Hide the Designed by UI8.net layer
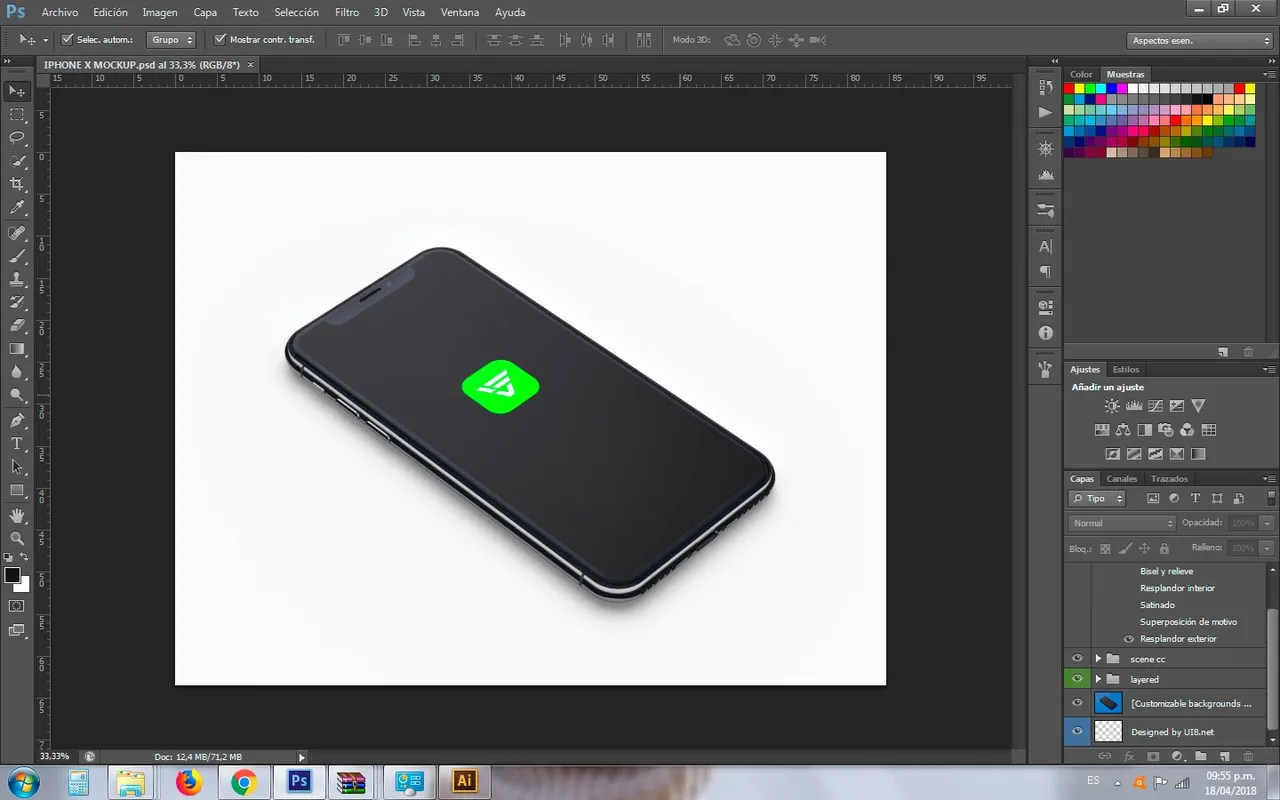Viewport: 1280px width, 800px height. pyautogui.click(x=1077, y=732)
